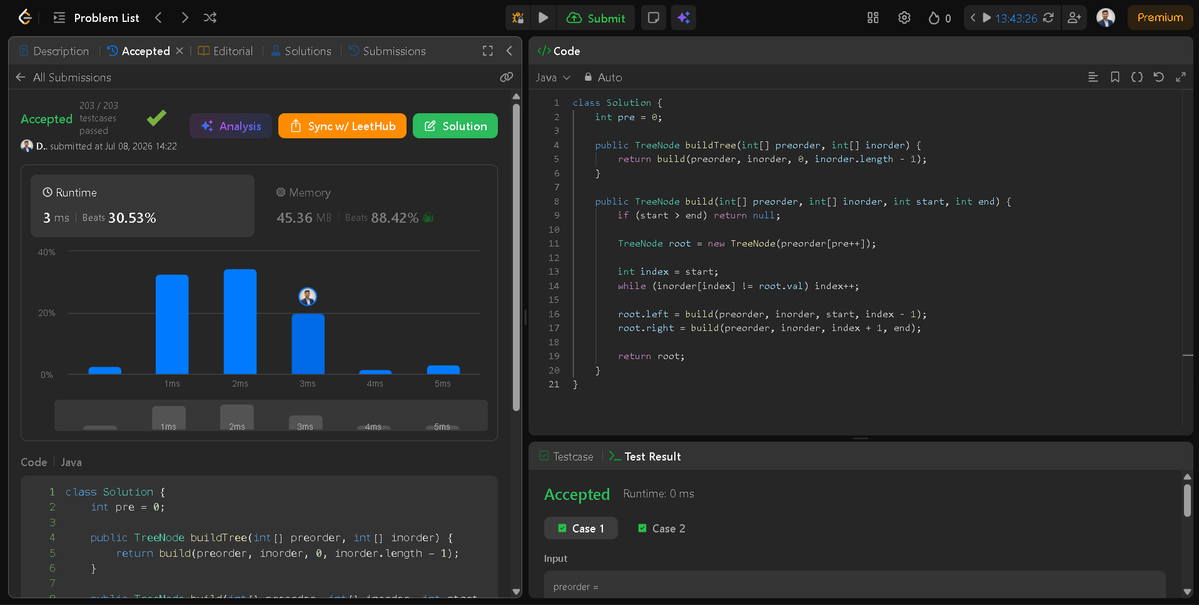This screenshot has width=1199, height=605.
Task: Select the Accepted tab
Action: (138, 51)
